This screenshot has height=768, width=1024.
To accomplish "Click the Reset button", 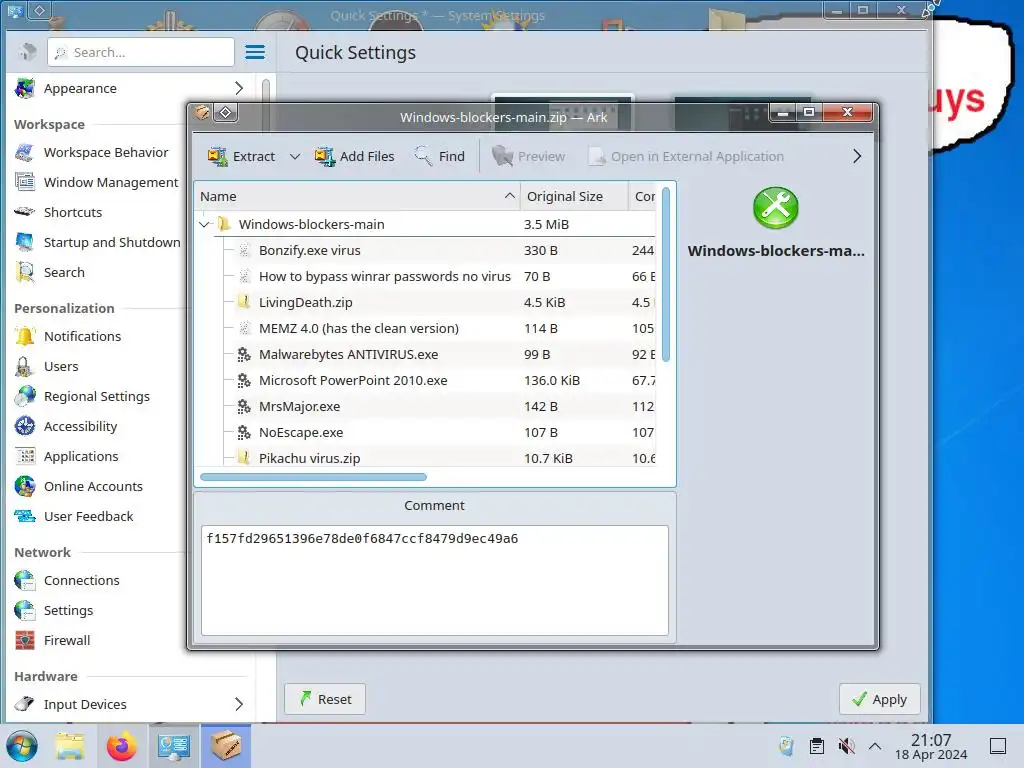I will click(325, 699).
